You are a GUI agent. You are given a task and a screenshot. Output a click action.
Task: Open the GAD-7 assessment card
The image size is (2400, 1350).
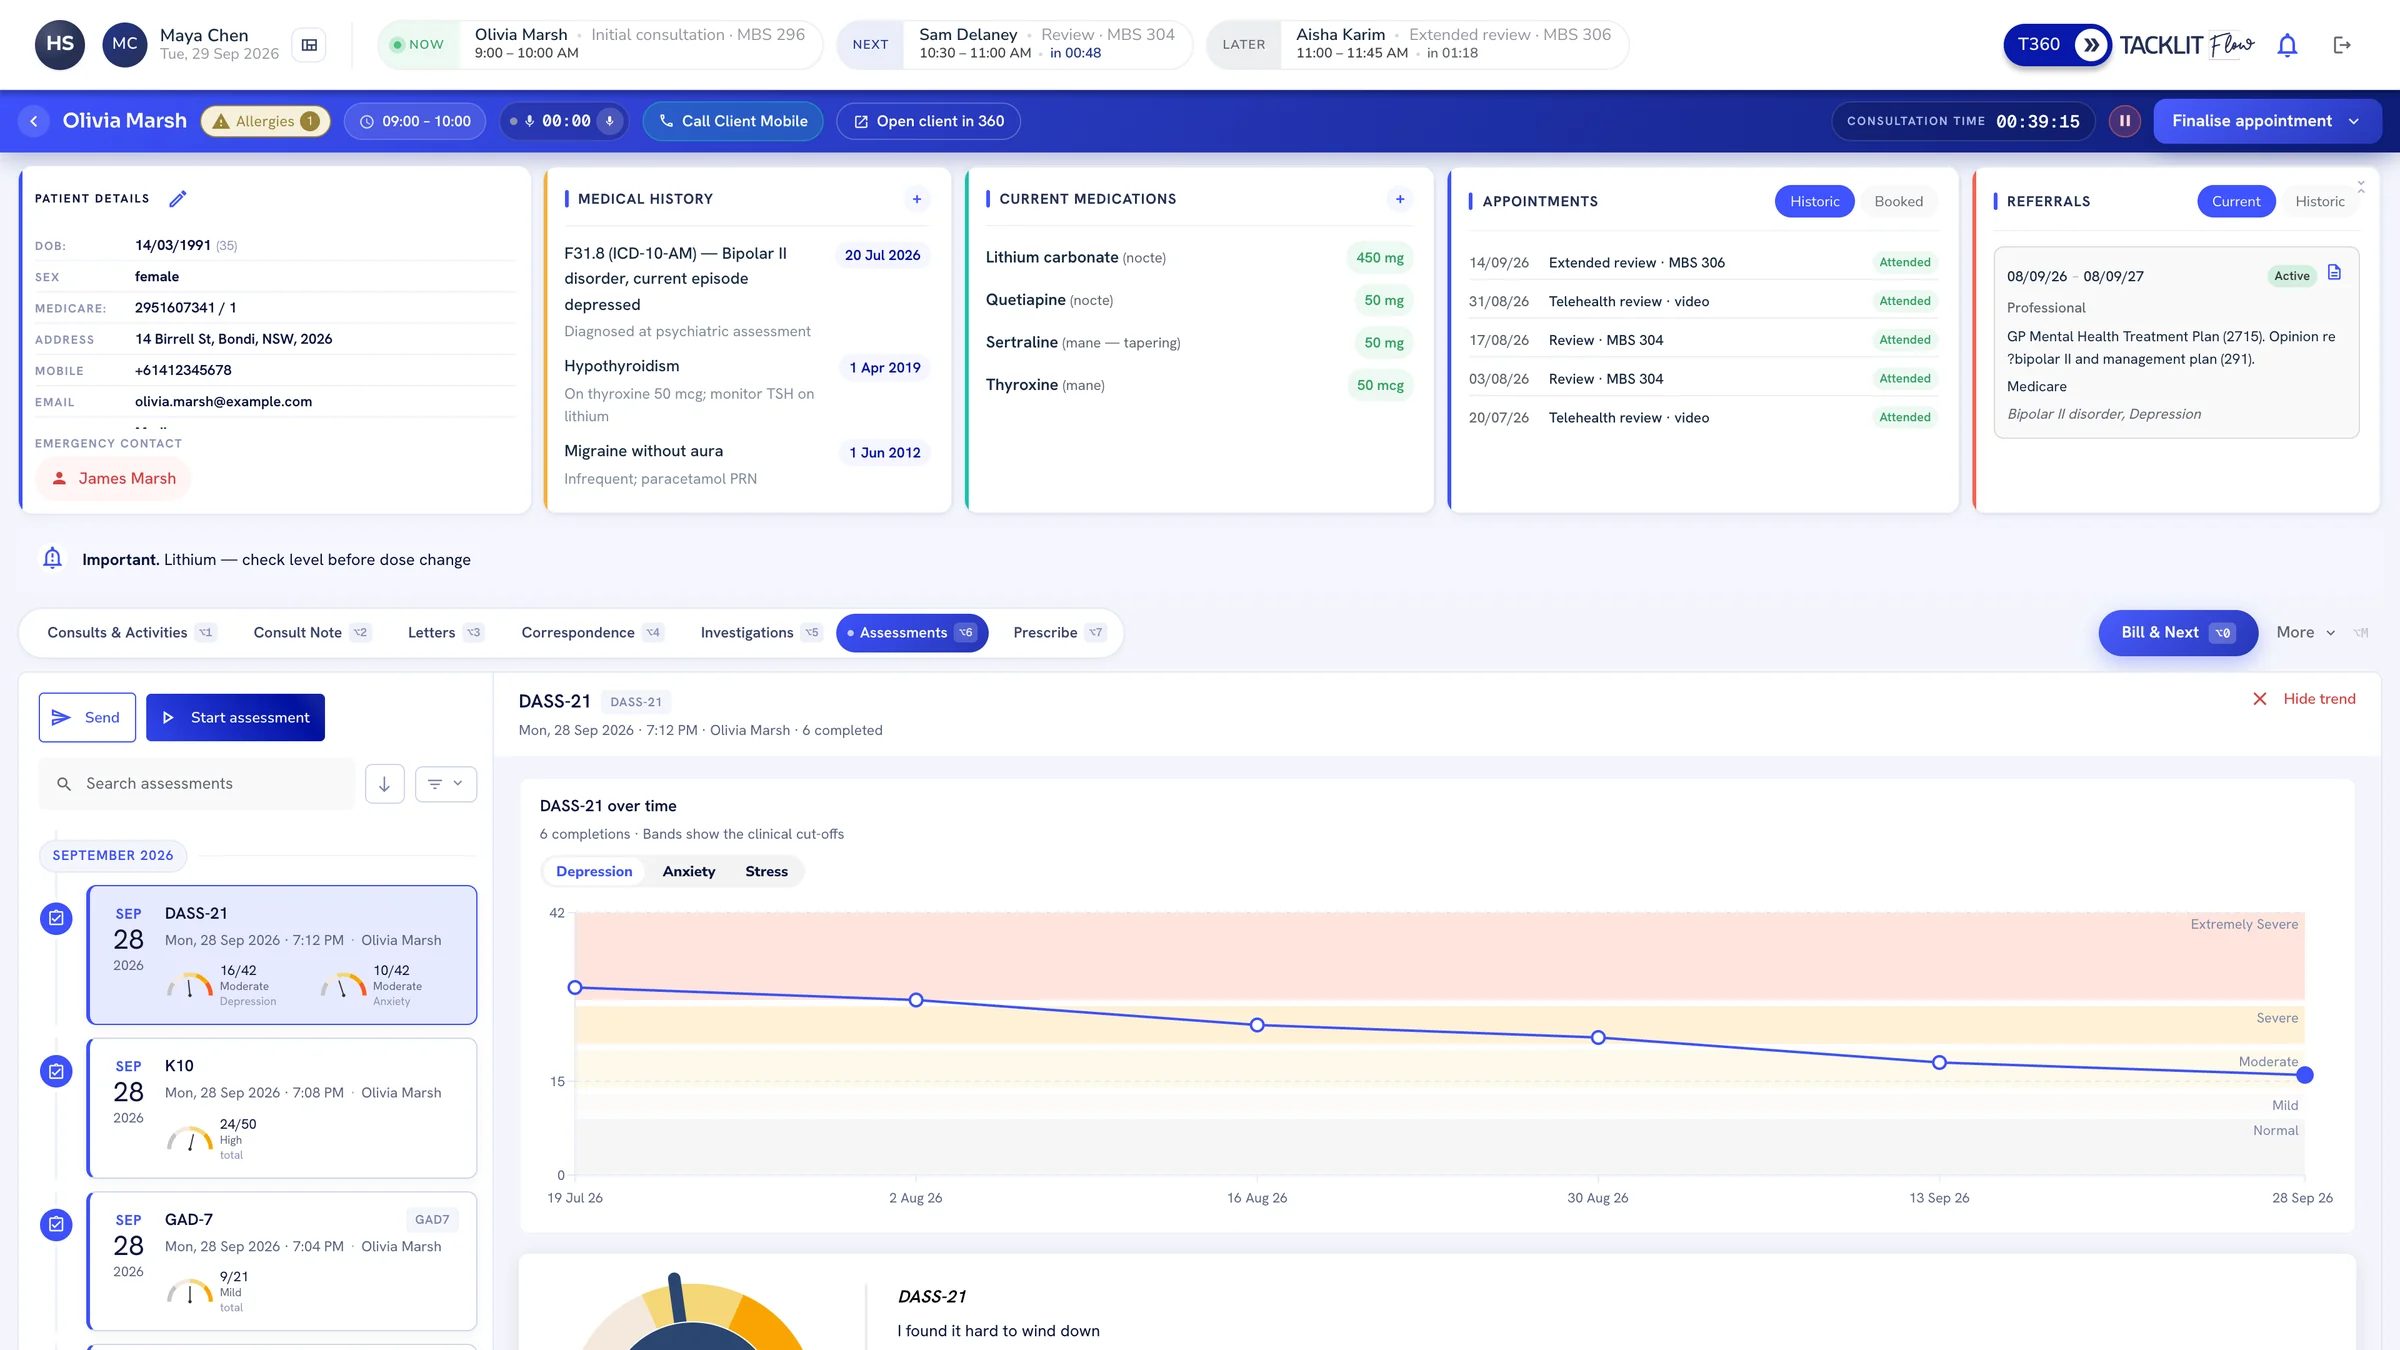click(x=282, y=1261)
